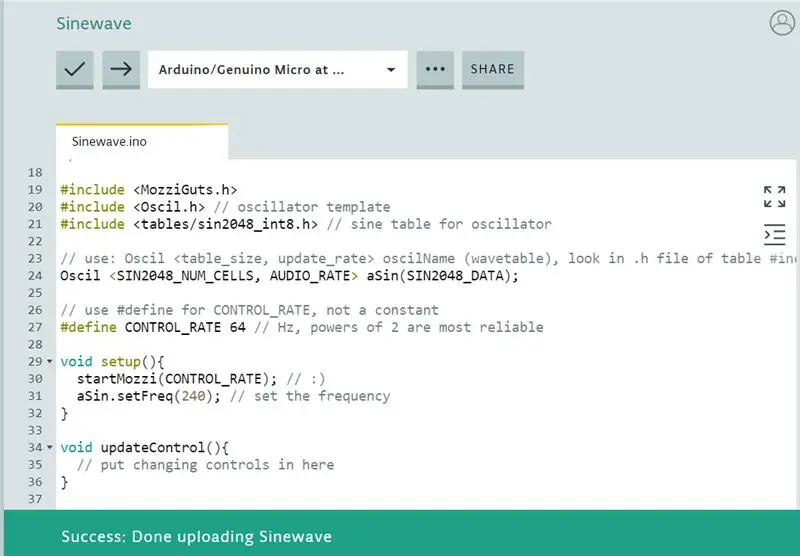Toggle fullscreen editor icon

[774, 197]
